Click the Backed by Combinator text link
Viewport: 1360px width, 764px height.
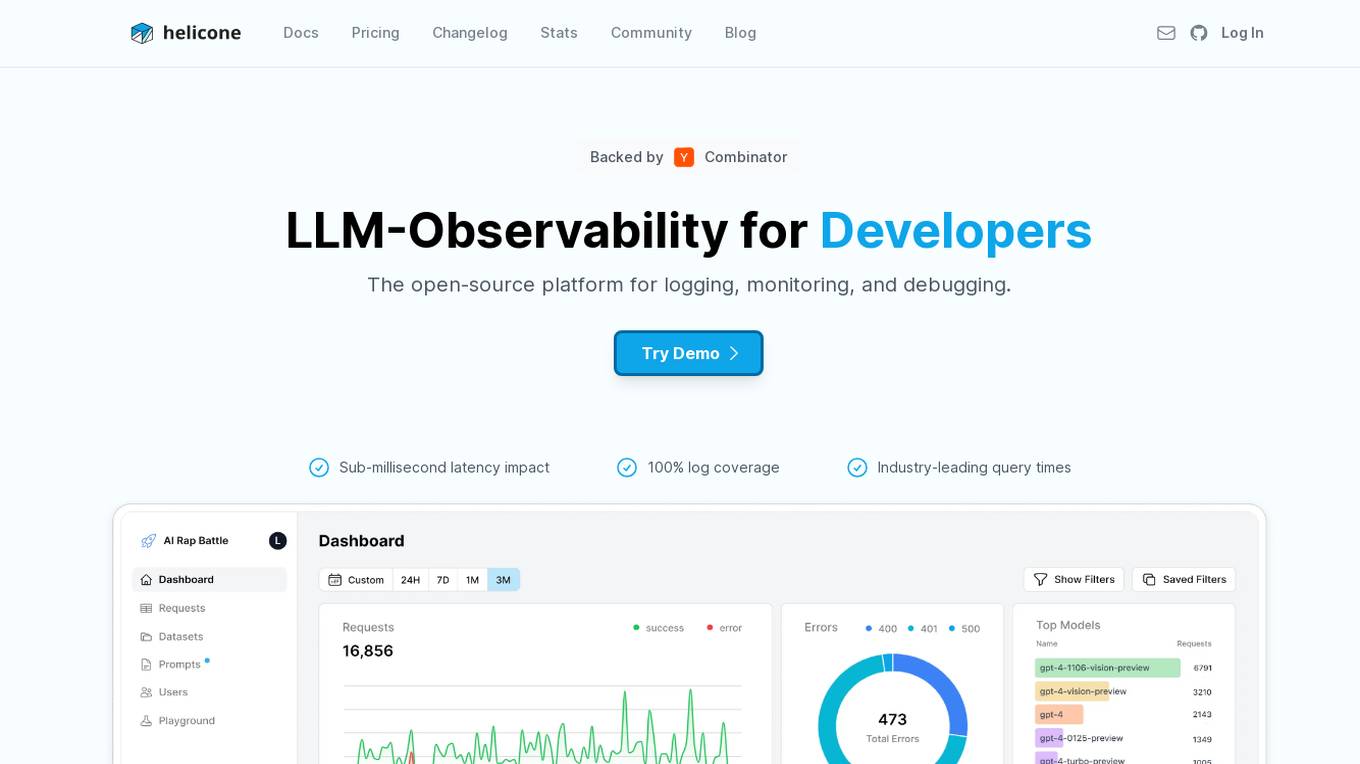689,157
